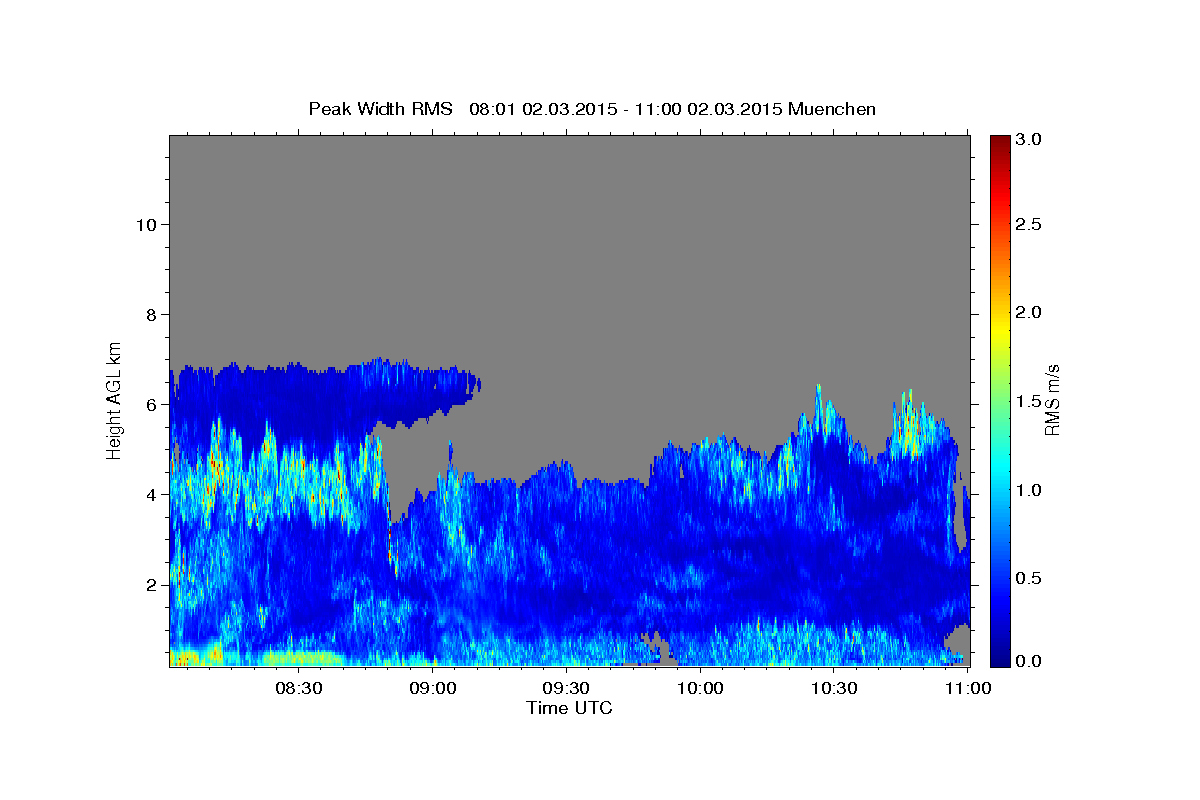The height and width of the screenshot is (800, 1200).
Task: Click the 'Height AGL km' axis label
Action: 115,399
